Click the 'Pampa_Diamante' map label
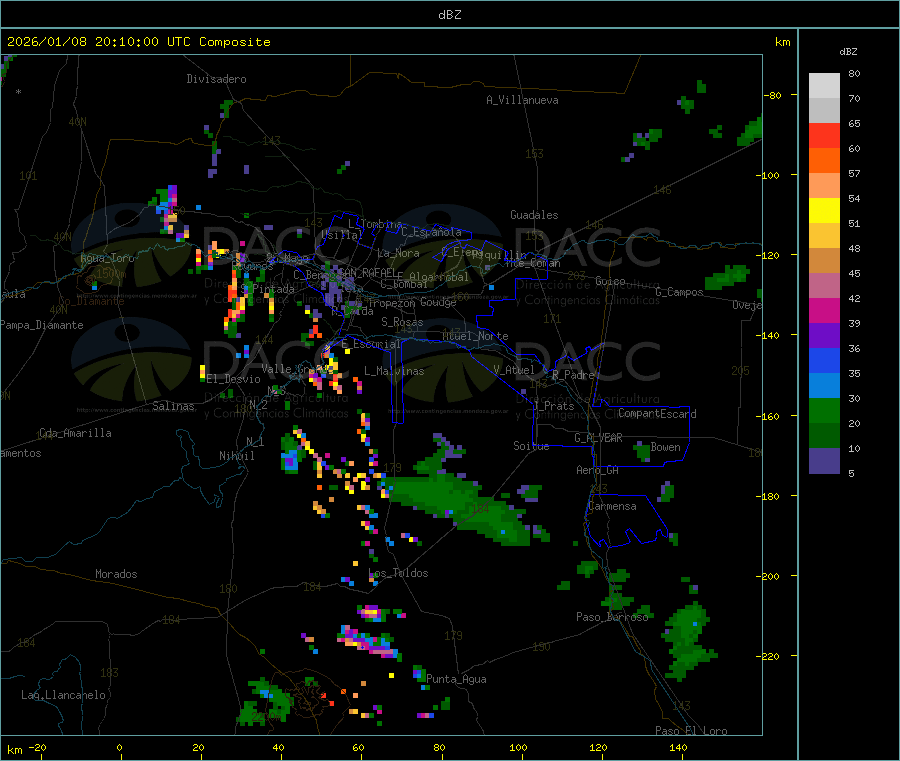Screen dimensions: 900x761 coord(42,325)
